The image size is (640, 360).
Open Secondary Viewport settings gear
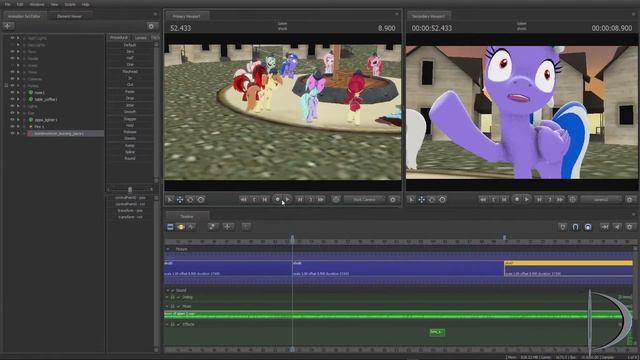coord(629,200)
